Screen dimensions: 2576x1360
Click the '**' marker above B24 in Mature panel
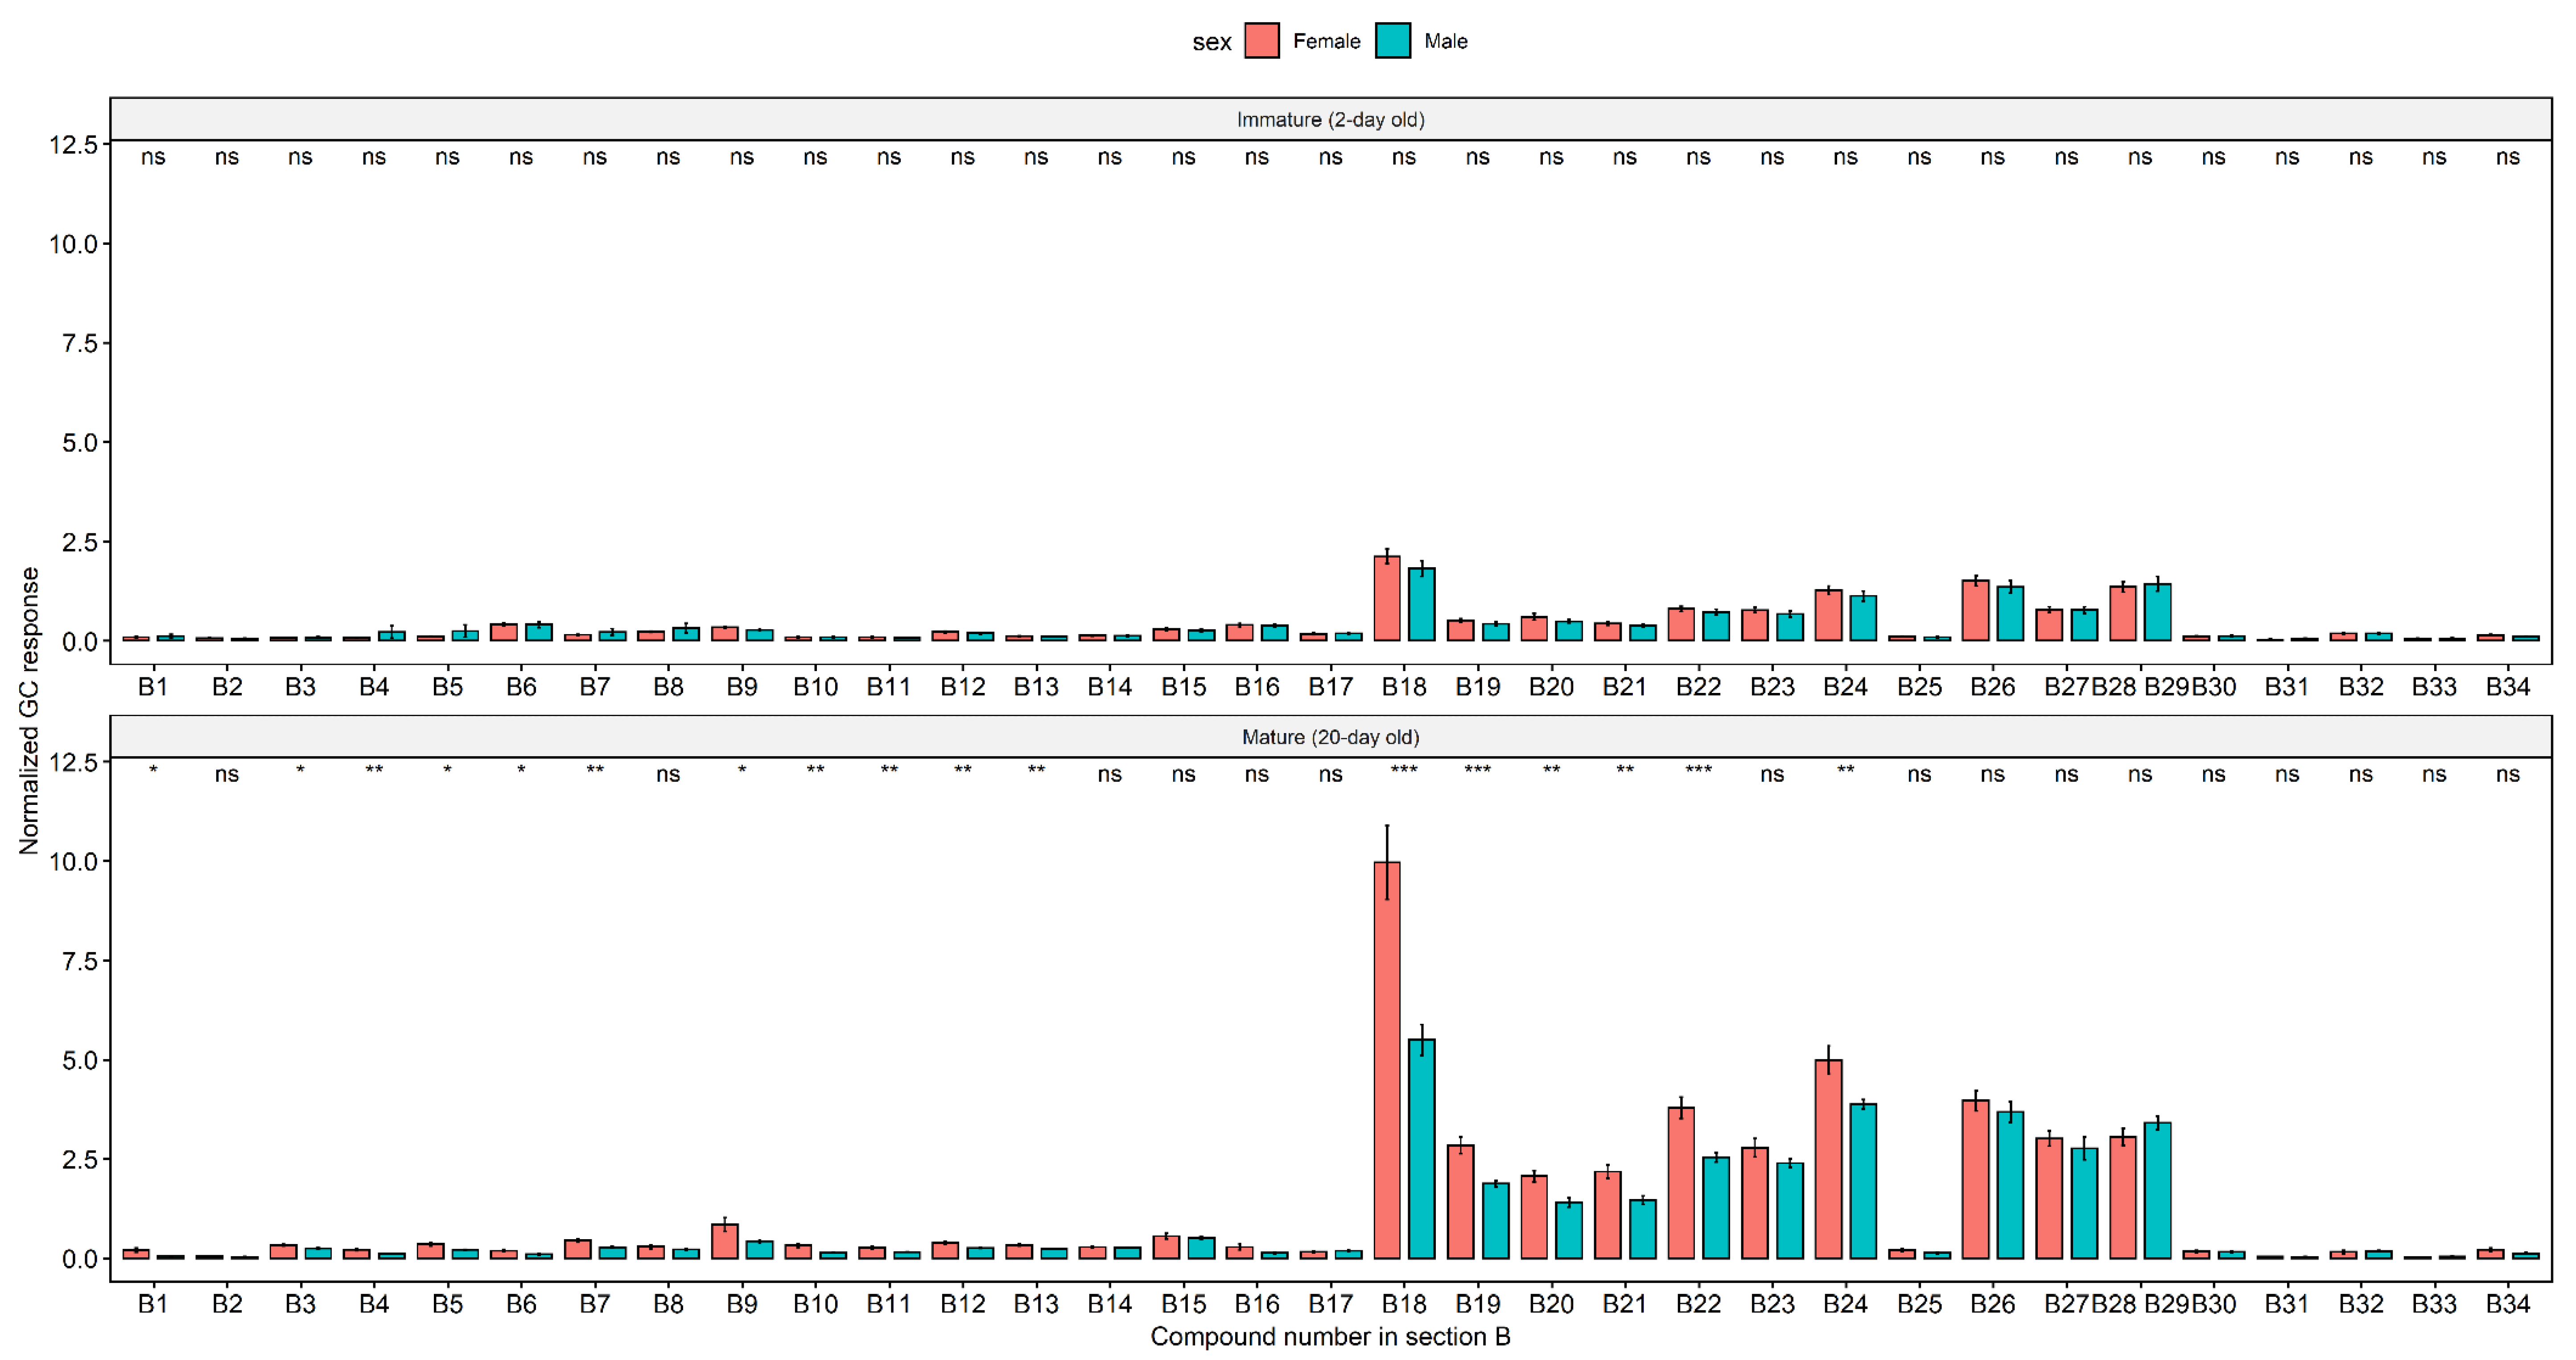pos(1845,770)
